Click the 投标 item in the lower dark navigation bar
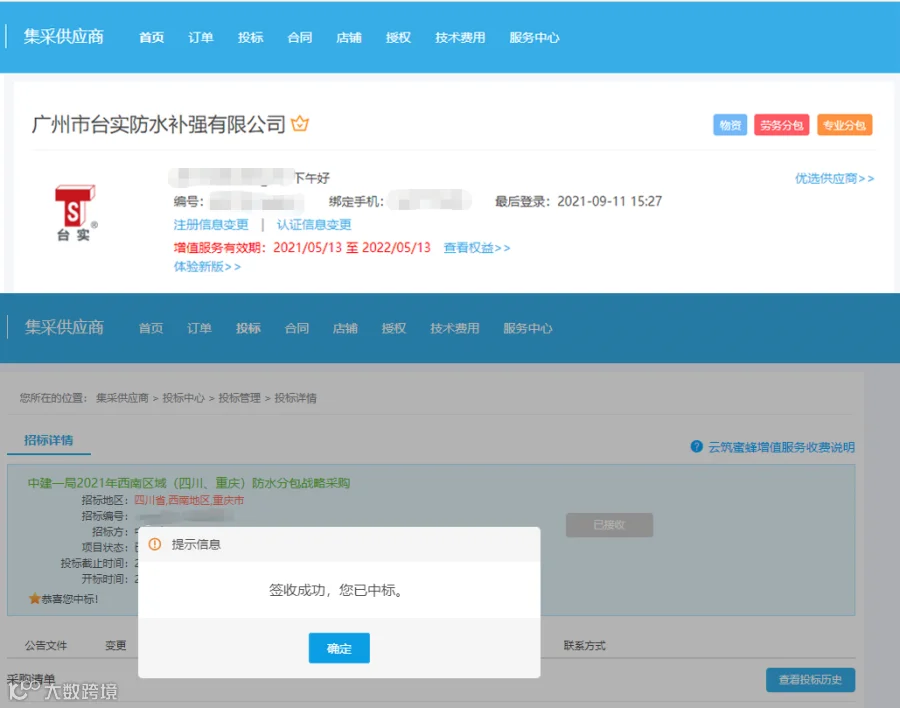 point(248,328)
